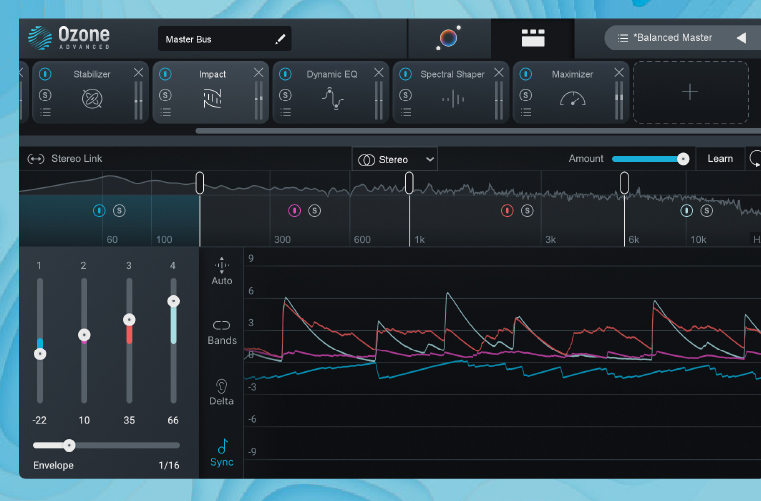Solo the Stabilizer module
The image size is (761, 501).
pos(45,95)
